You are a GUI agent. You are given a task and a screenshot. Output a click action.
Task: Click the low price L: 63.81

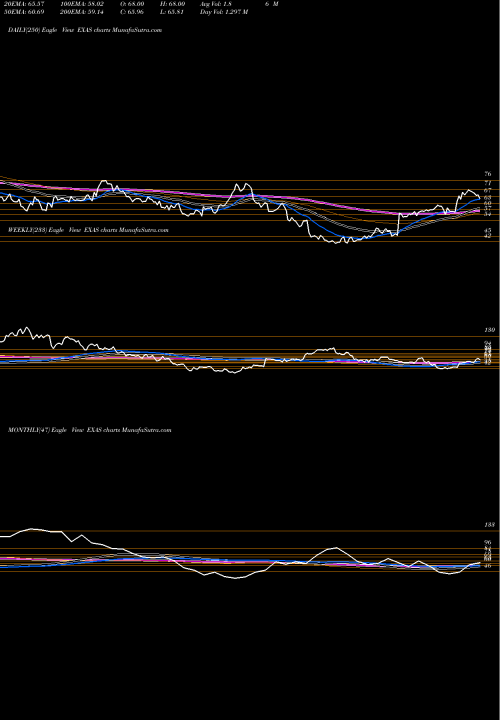pyautogui.click(x=172, y=12)
